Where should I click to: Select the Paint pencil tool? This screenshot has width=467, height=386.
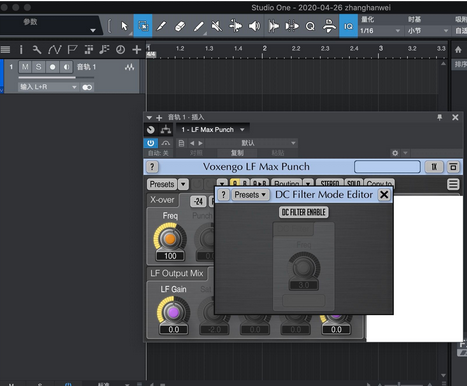[x=198, y=26]
